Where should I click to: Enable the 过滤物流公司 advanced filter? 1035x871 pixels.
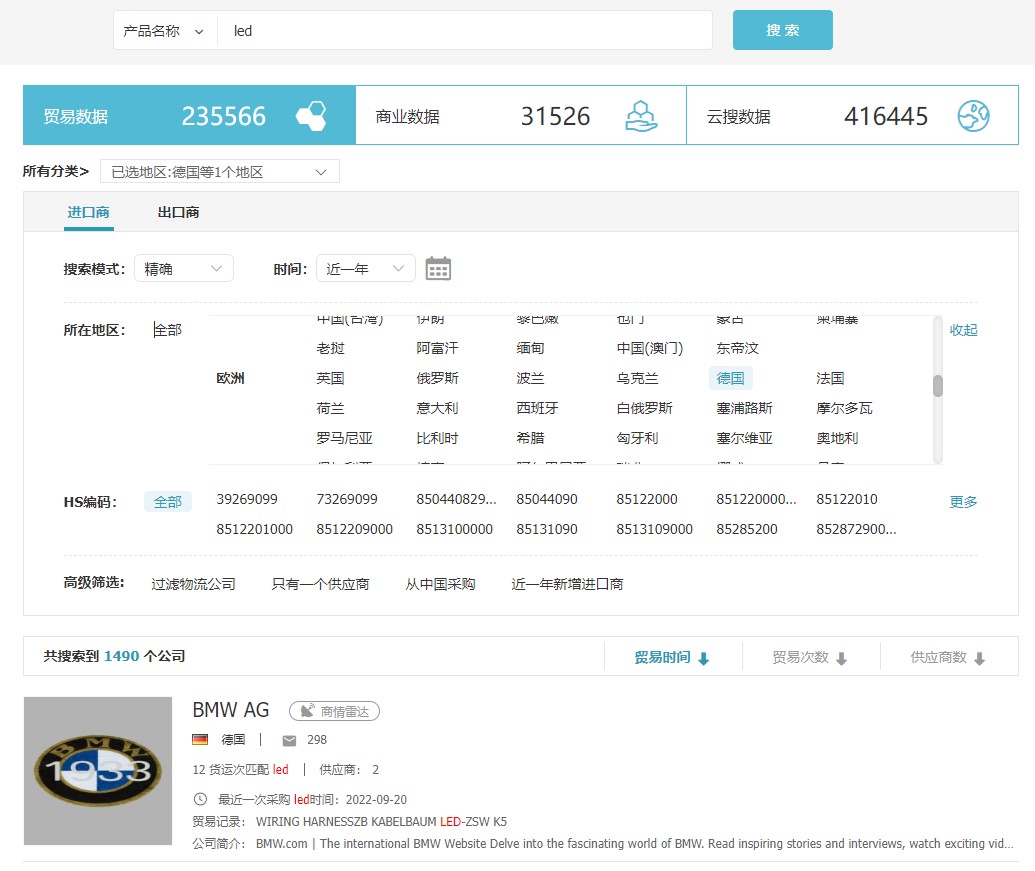pyautogui.click(x=193, y=583)
